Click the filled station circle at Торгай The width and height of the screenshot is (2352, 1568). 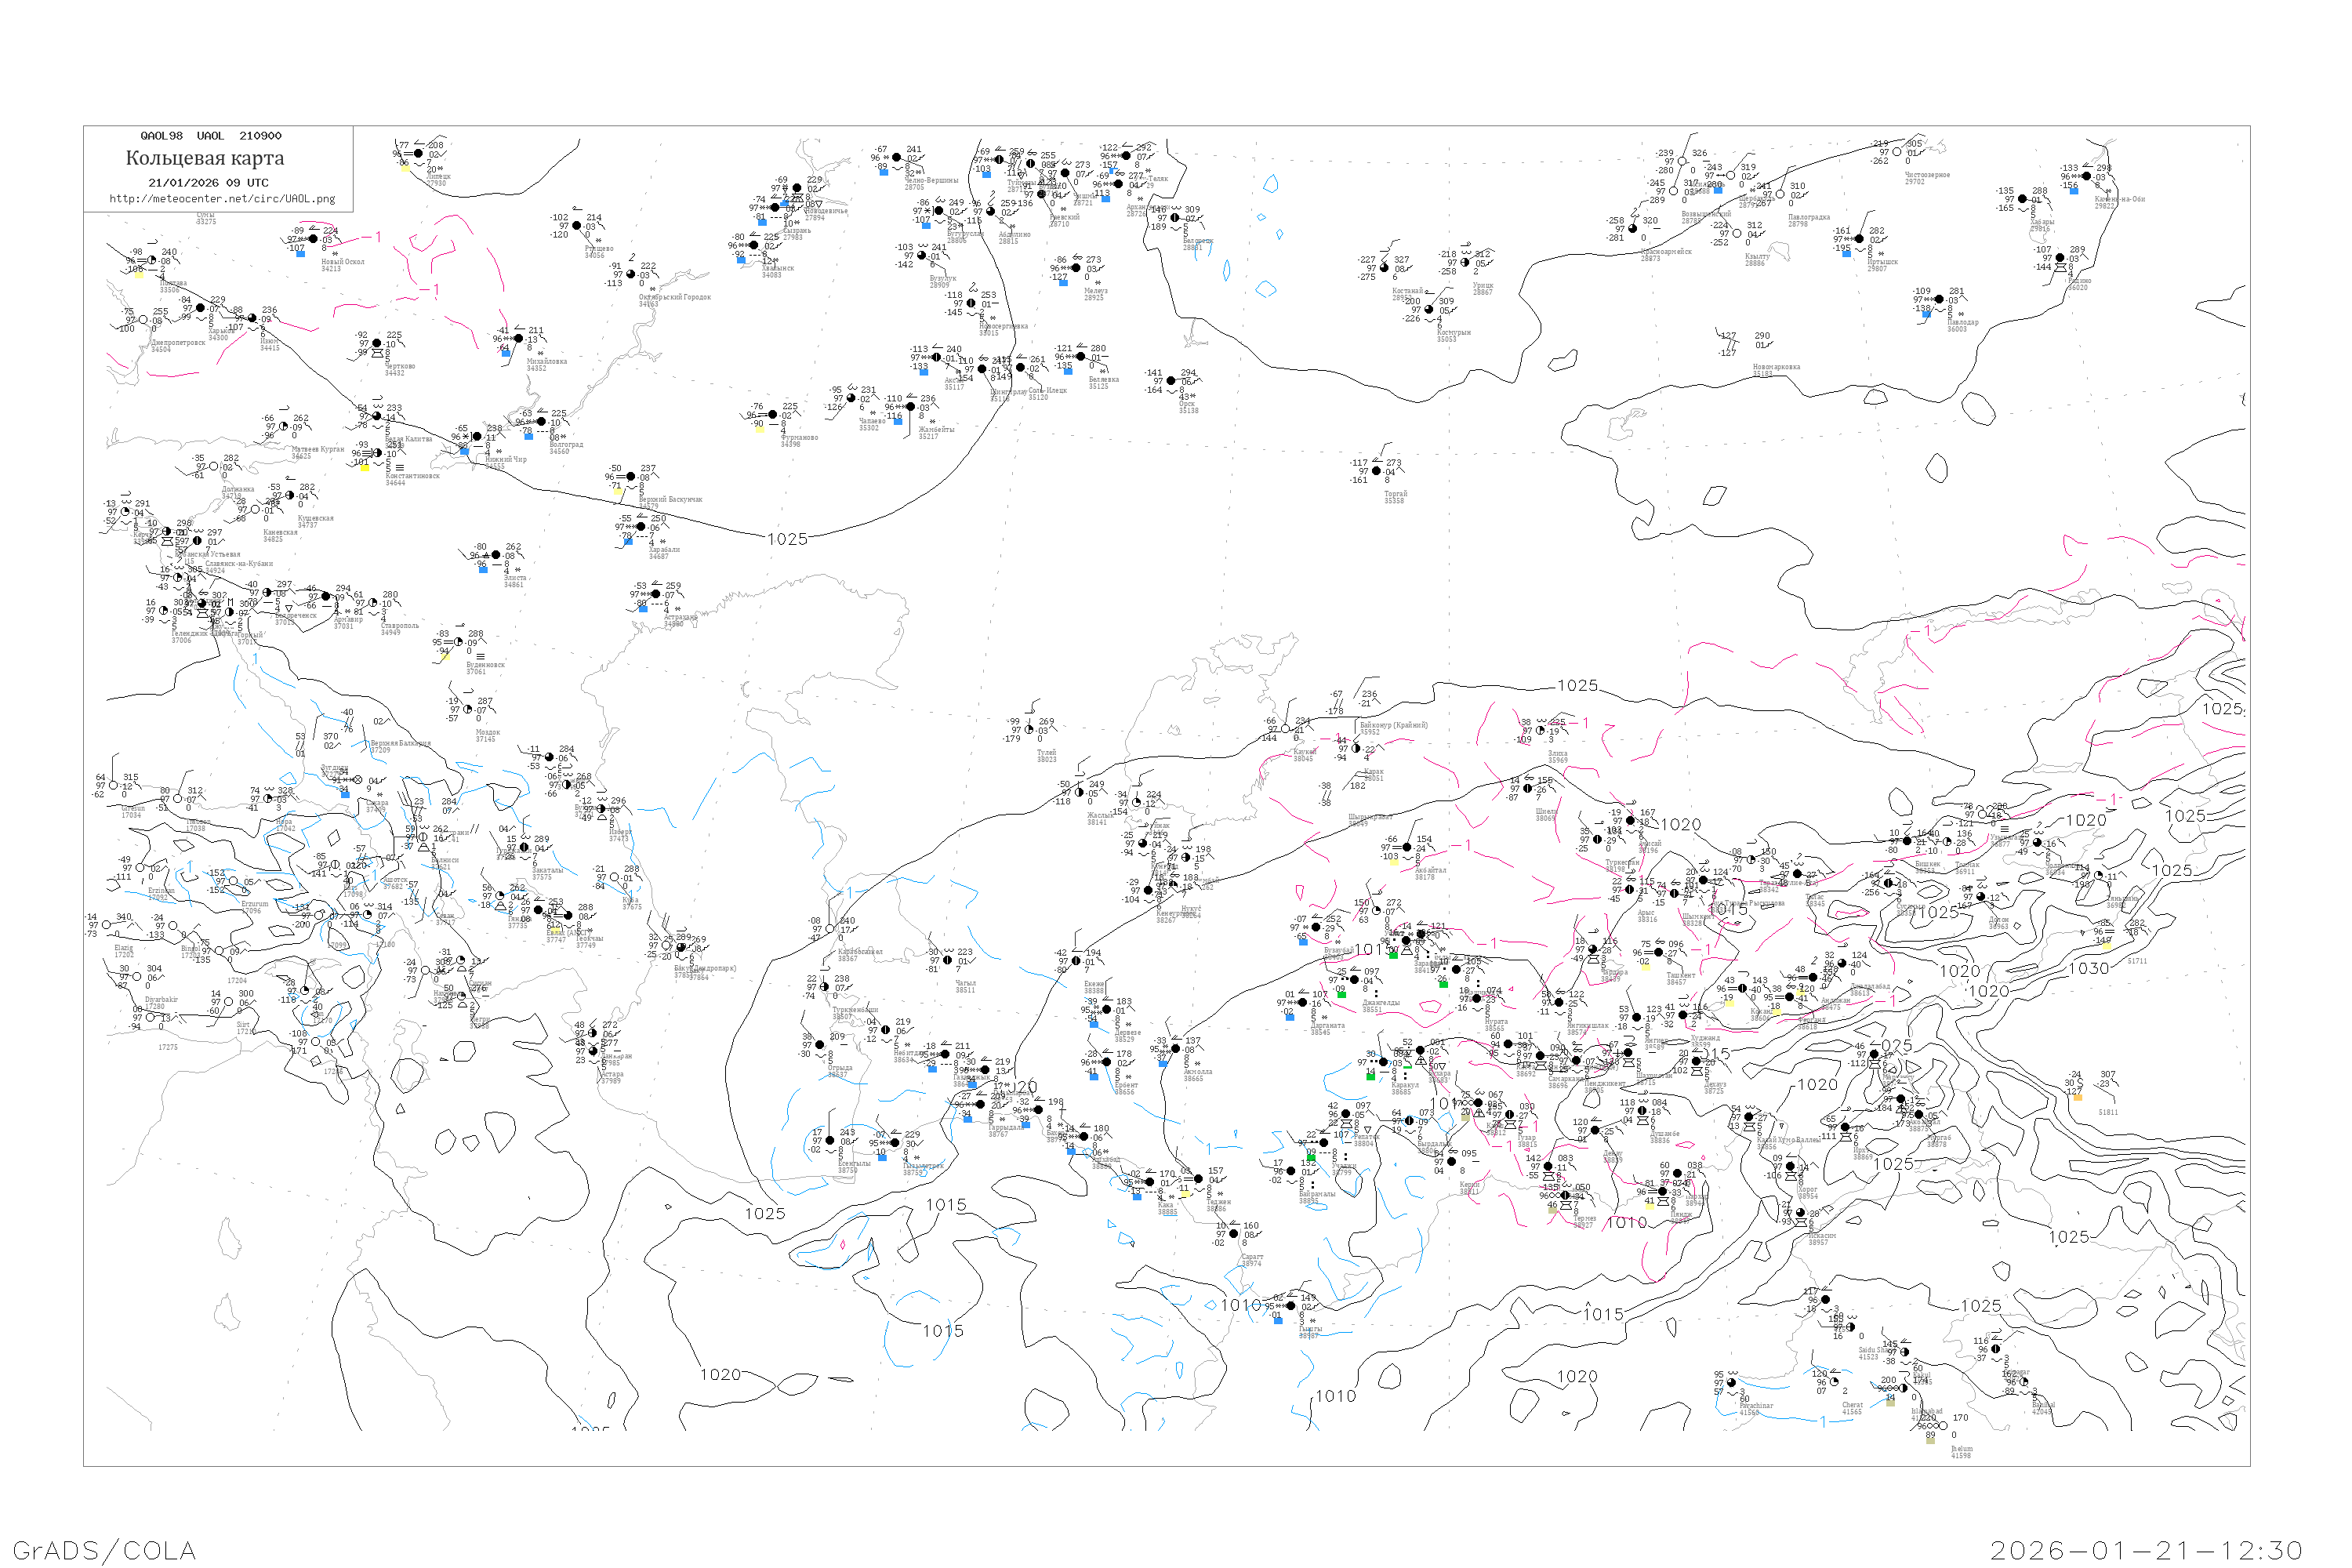(x=1376, y=471)
